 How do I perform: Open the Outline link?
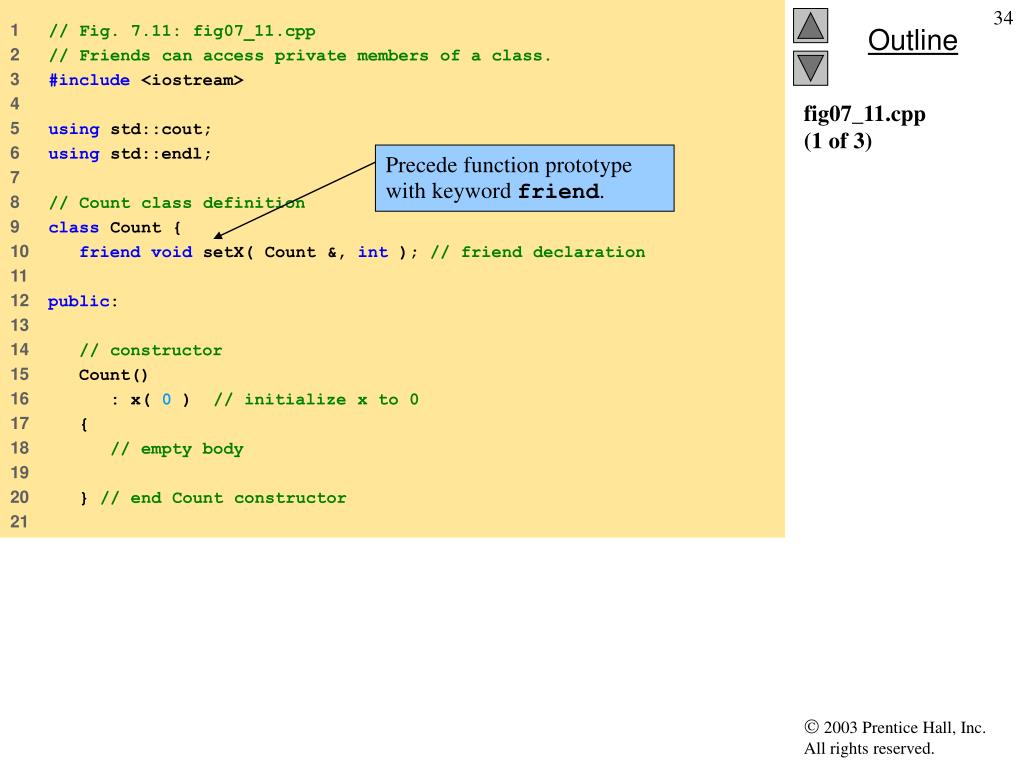[912, 40]
